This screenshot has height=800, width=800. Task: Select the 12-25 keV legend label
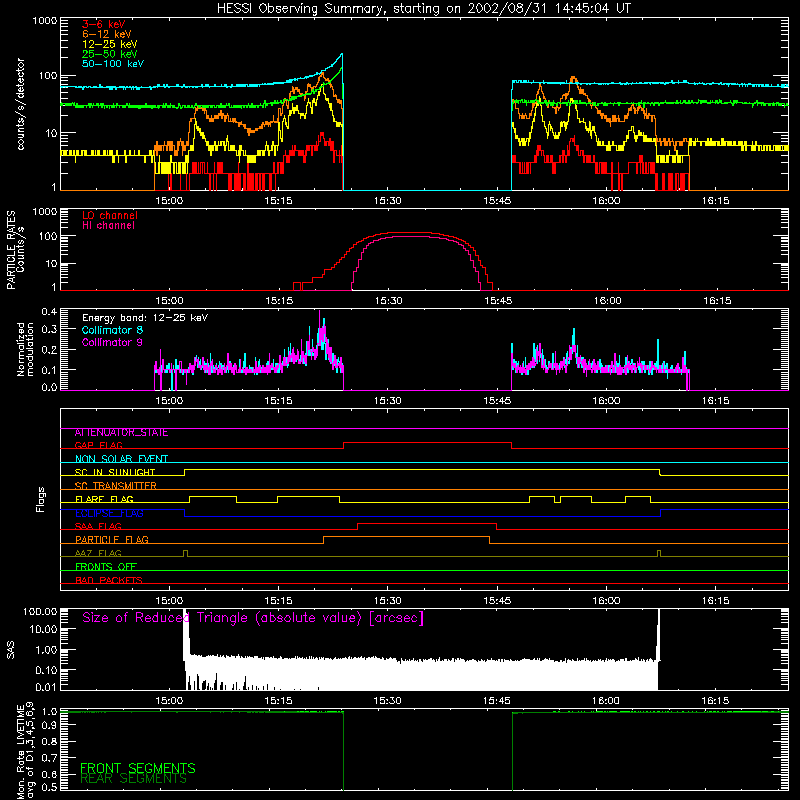[x=110, y=44]
